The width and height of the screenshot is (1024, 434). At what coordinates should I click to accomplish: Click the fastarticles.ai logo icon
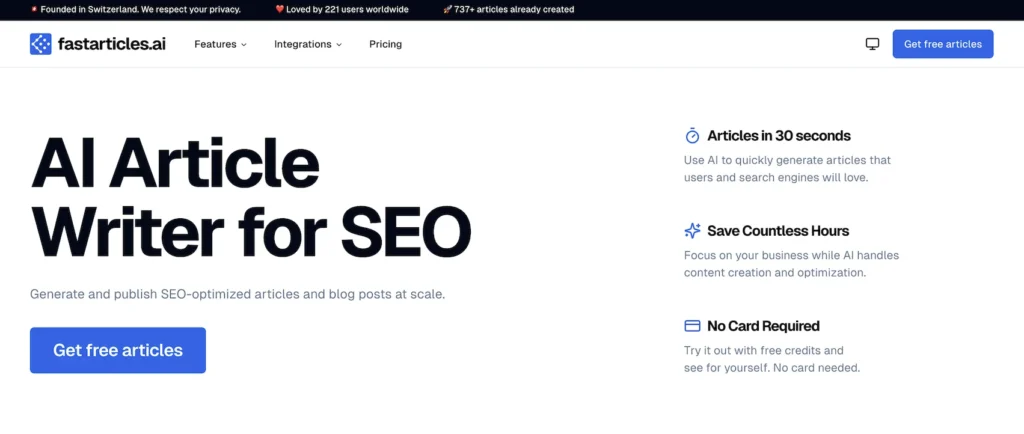click(x=41, y=44)
